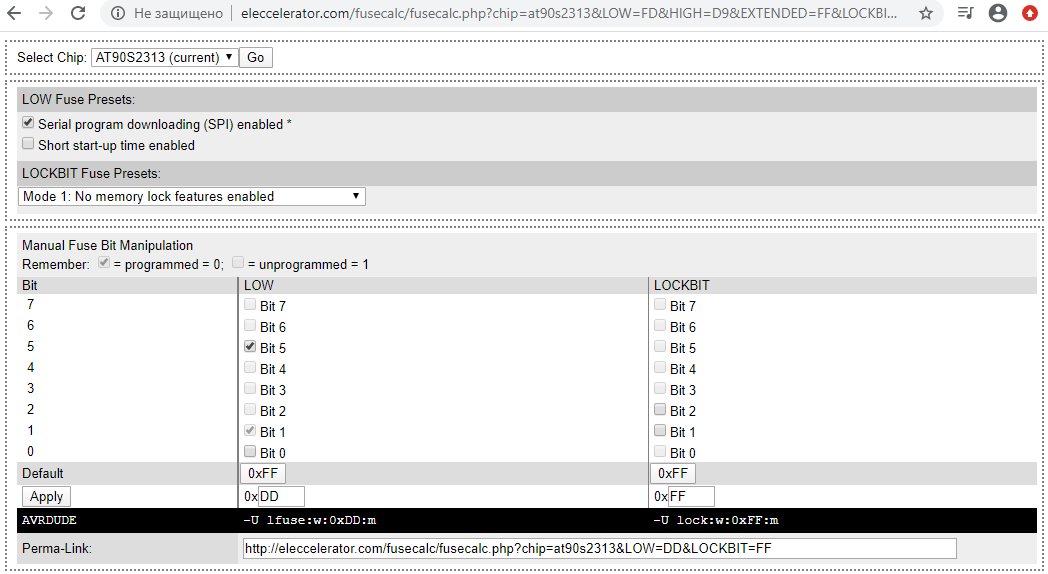
Task: Toggle LOW fuse Bit 7 checkbox
Action: pos(250,305)
